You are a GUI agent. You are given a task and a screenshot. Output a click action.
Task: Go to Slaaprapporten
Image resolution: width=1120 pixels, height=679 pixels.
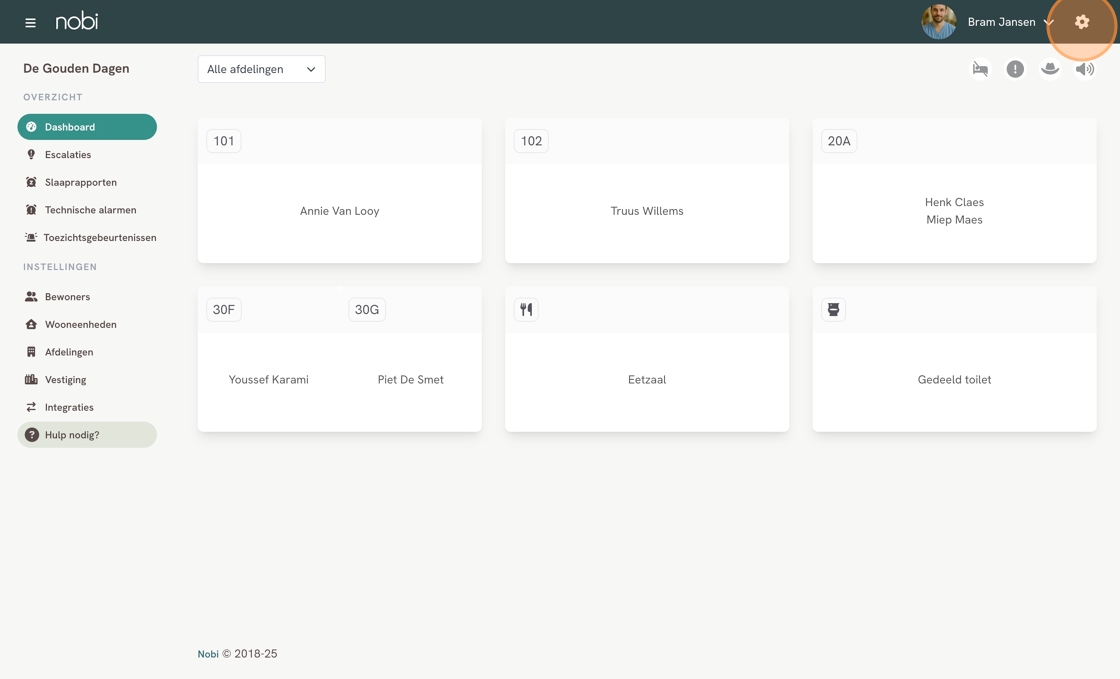pos(80,183)
